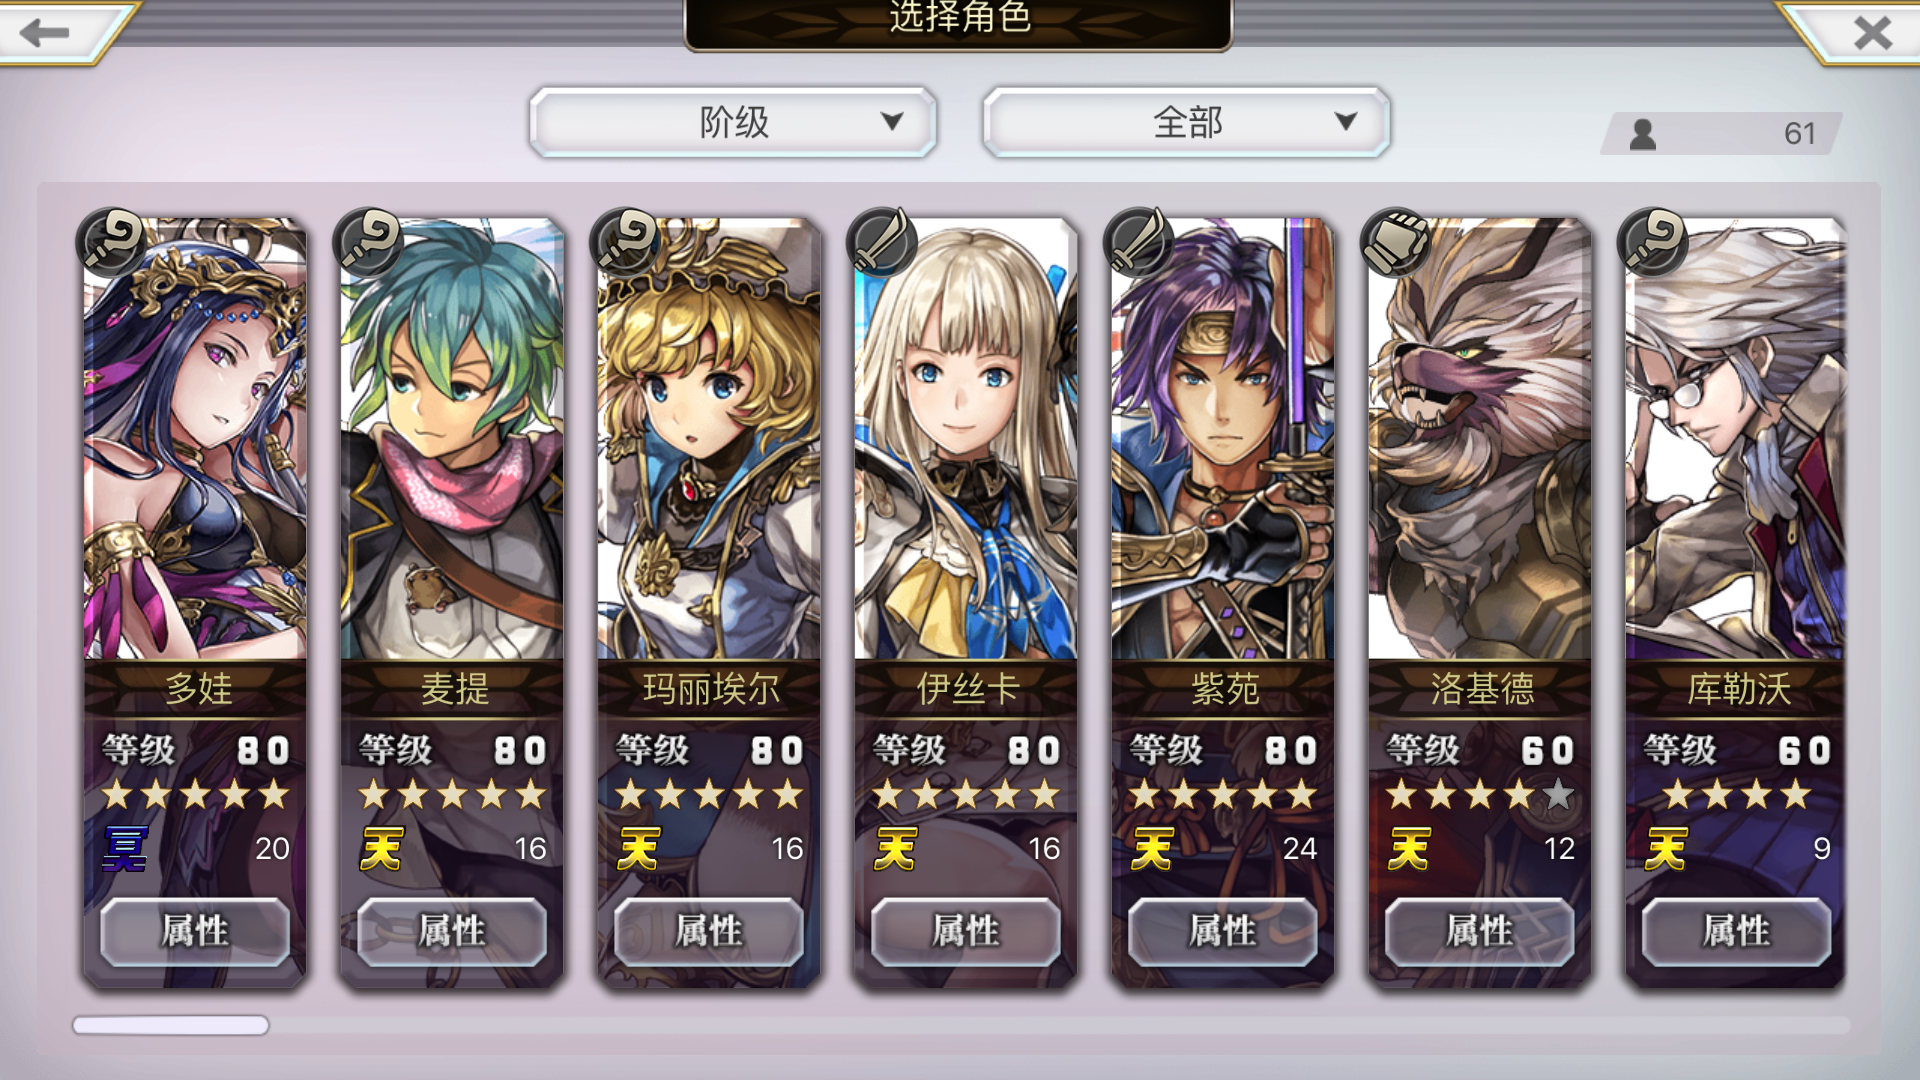The width and height of the screenshot is (1920, 1080).
Task: Click the 天 element badge on 麦提
Action: [x=382, y=848]
